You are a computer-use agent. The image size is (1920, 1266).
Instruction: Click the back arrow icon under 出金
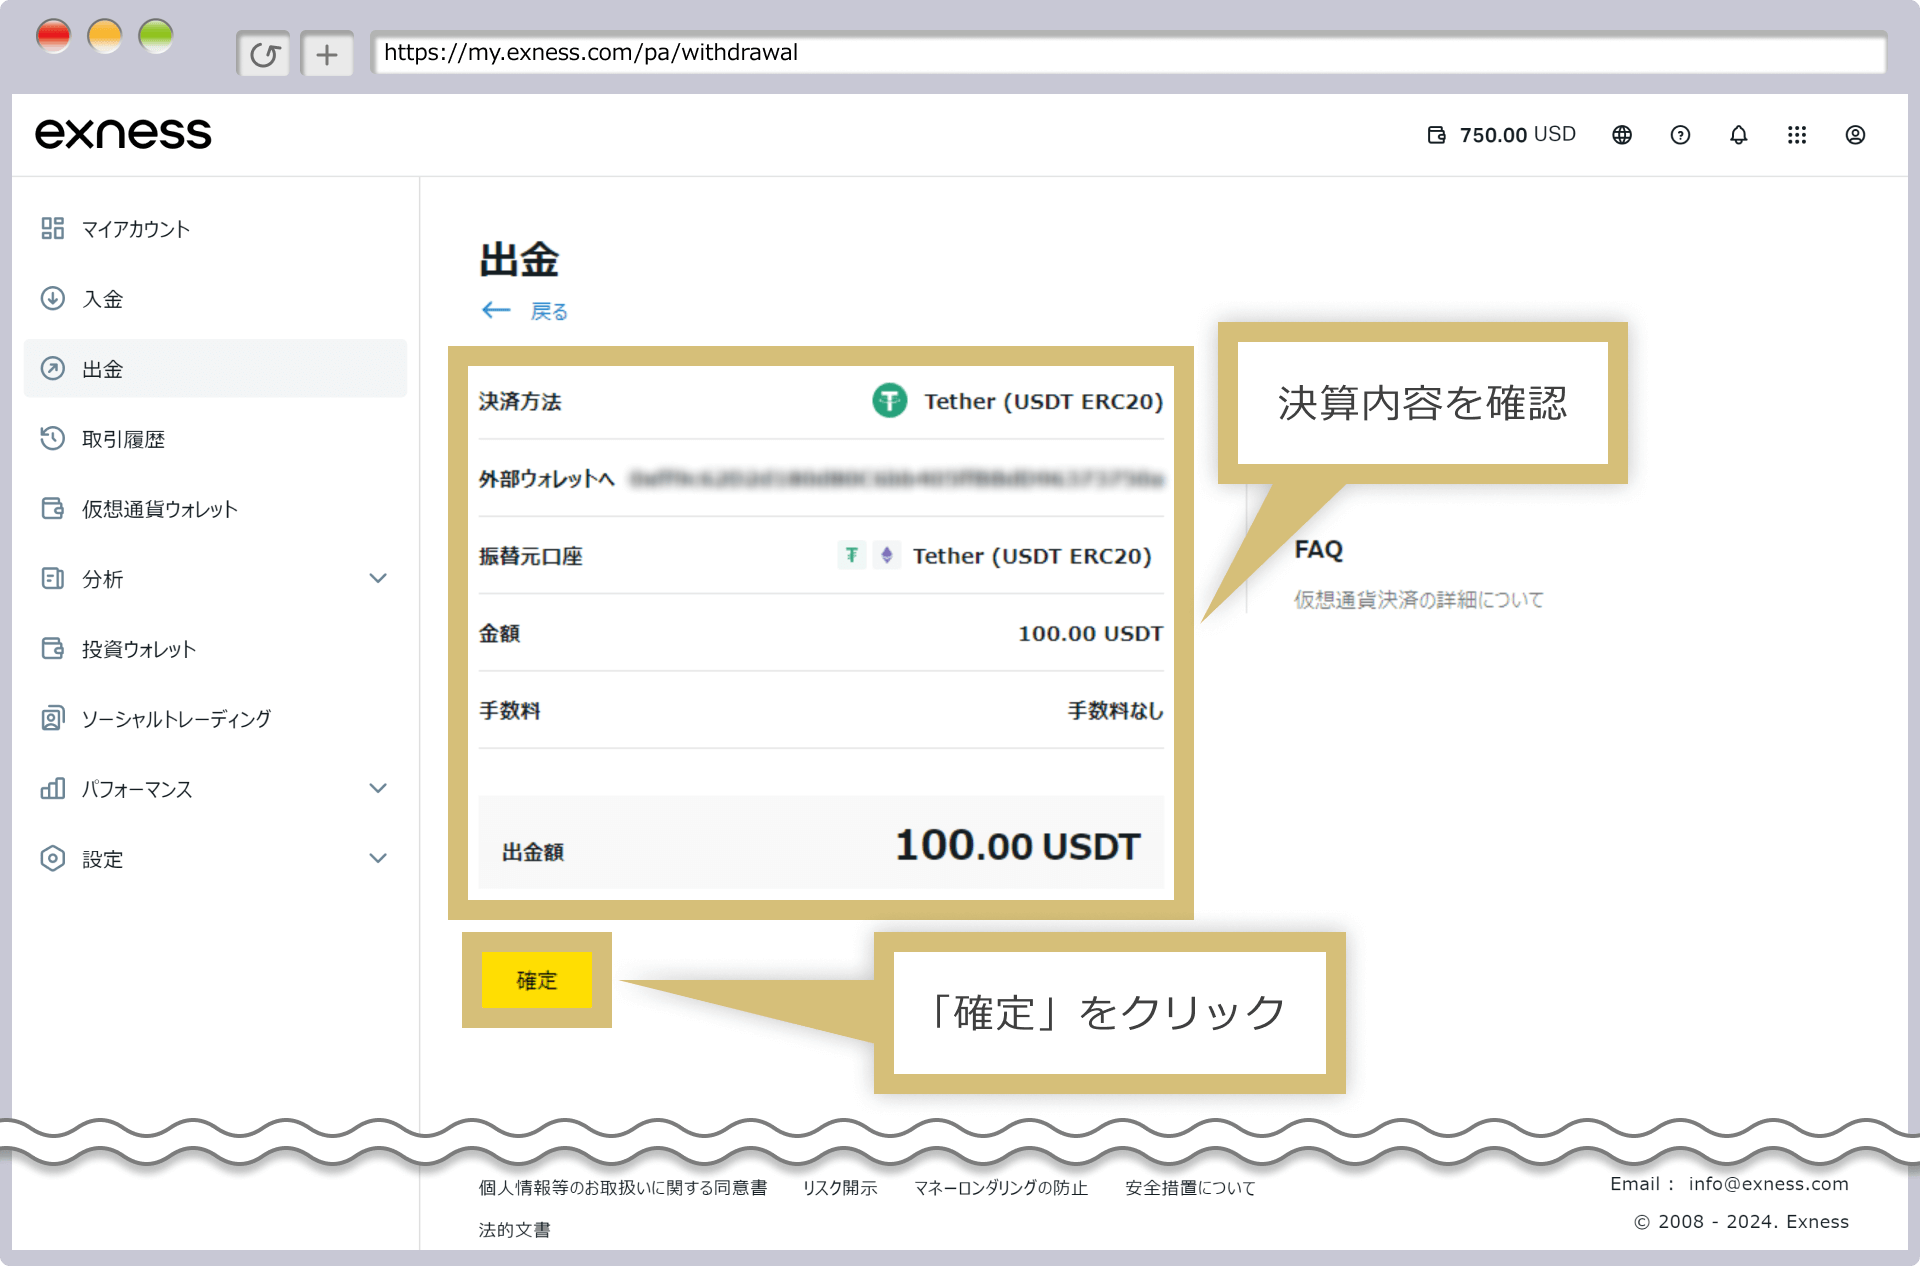(x=496, y=311)
